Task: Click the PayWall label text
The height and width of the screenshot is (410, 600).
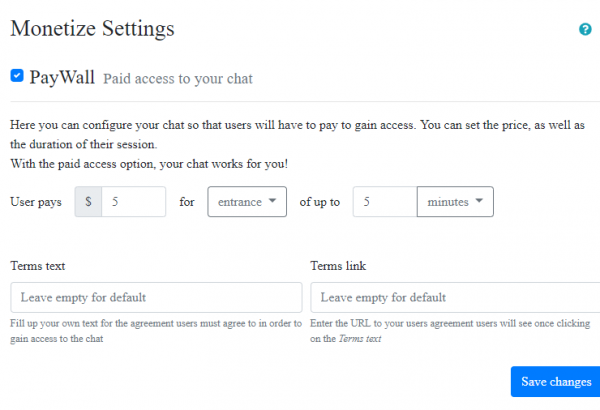Action: click(x=62, y=77)
